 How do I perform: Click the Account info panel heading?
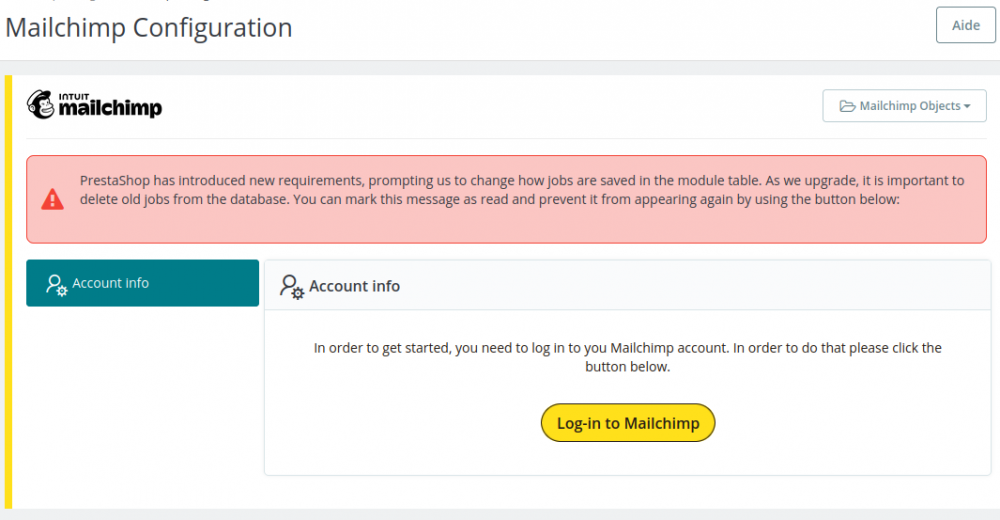click(x=354, y=286)
